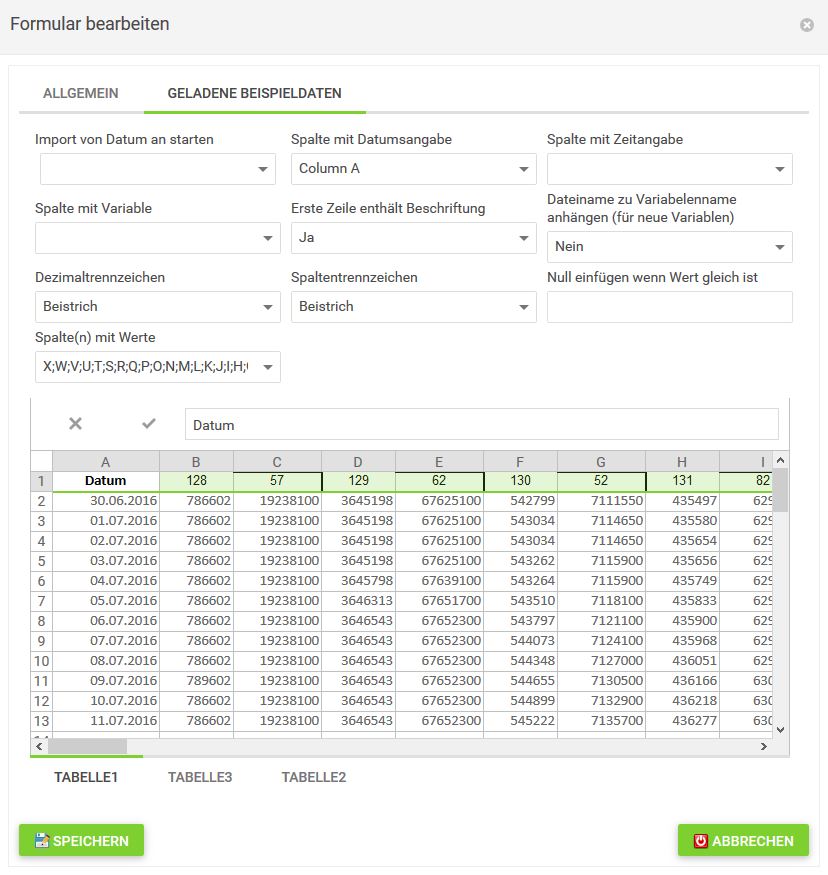828x875 pixels.
Task: Select the Geladene Beispieldaten tab
Action: tap(254, 93)
